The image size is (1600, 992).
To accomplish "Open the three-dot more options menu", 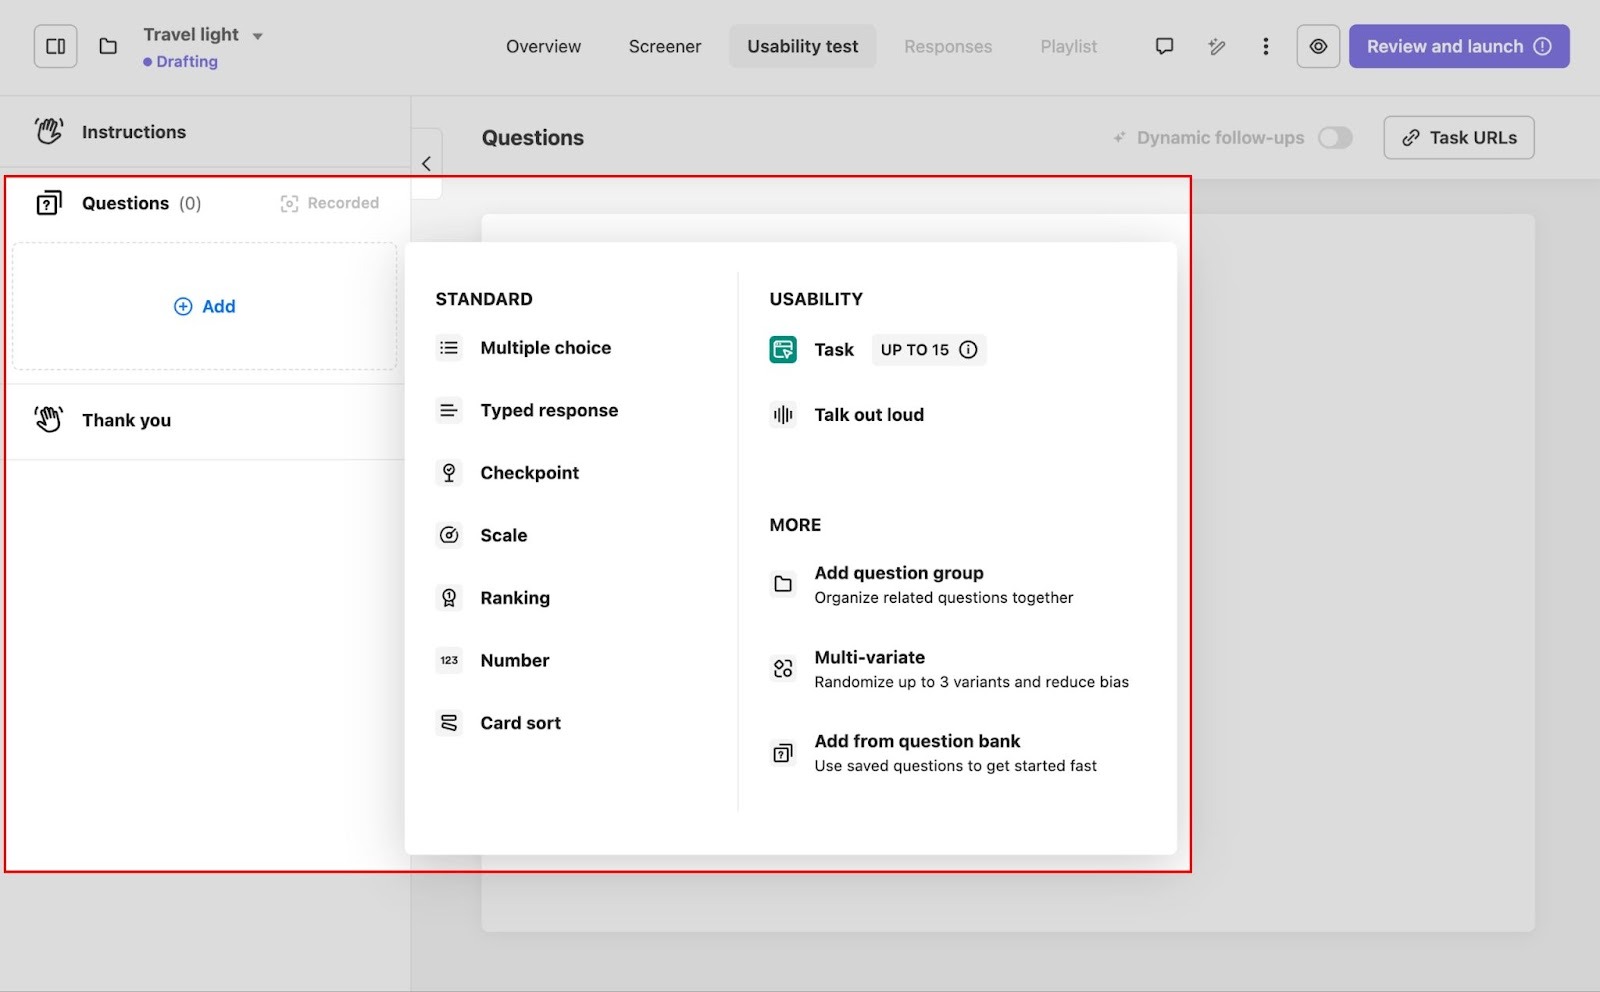I will point(1265,47).
